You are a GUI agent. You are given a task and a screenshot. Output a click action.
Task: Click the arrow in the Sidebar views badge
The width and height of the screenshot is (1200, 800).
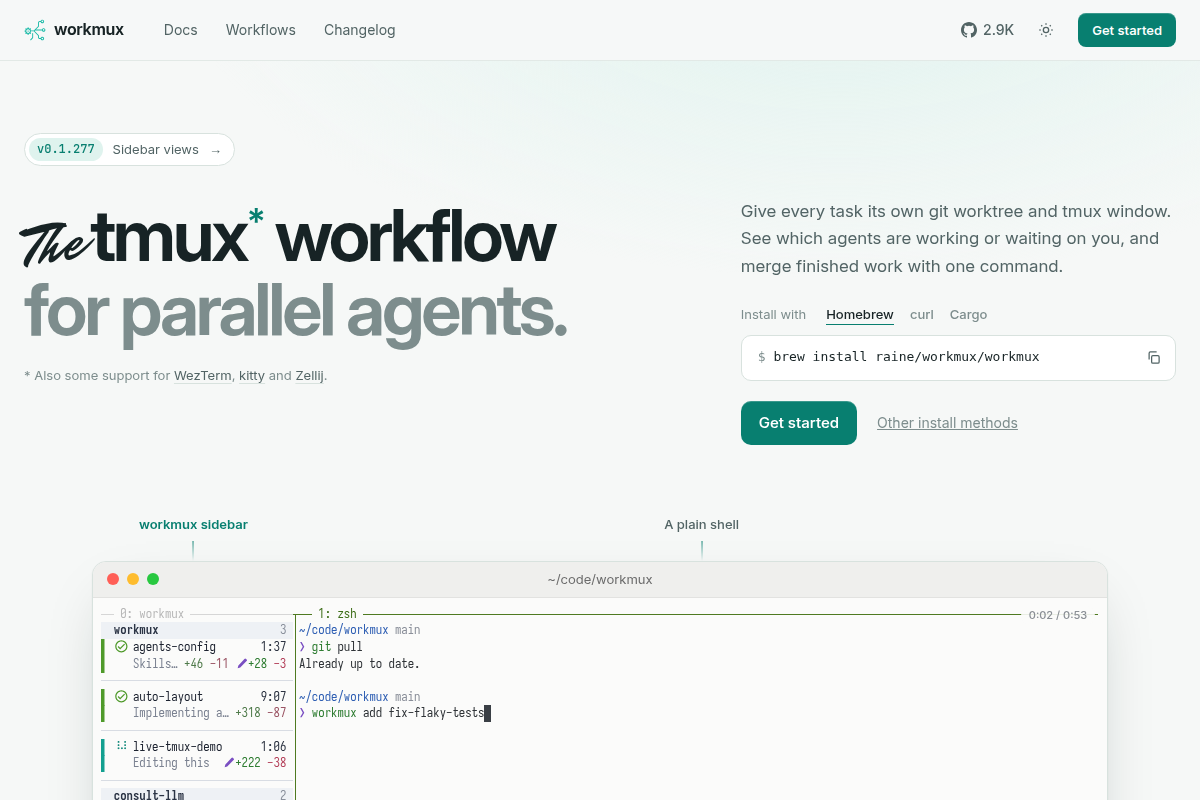coord(216,150)
